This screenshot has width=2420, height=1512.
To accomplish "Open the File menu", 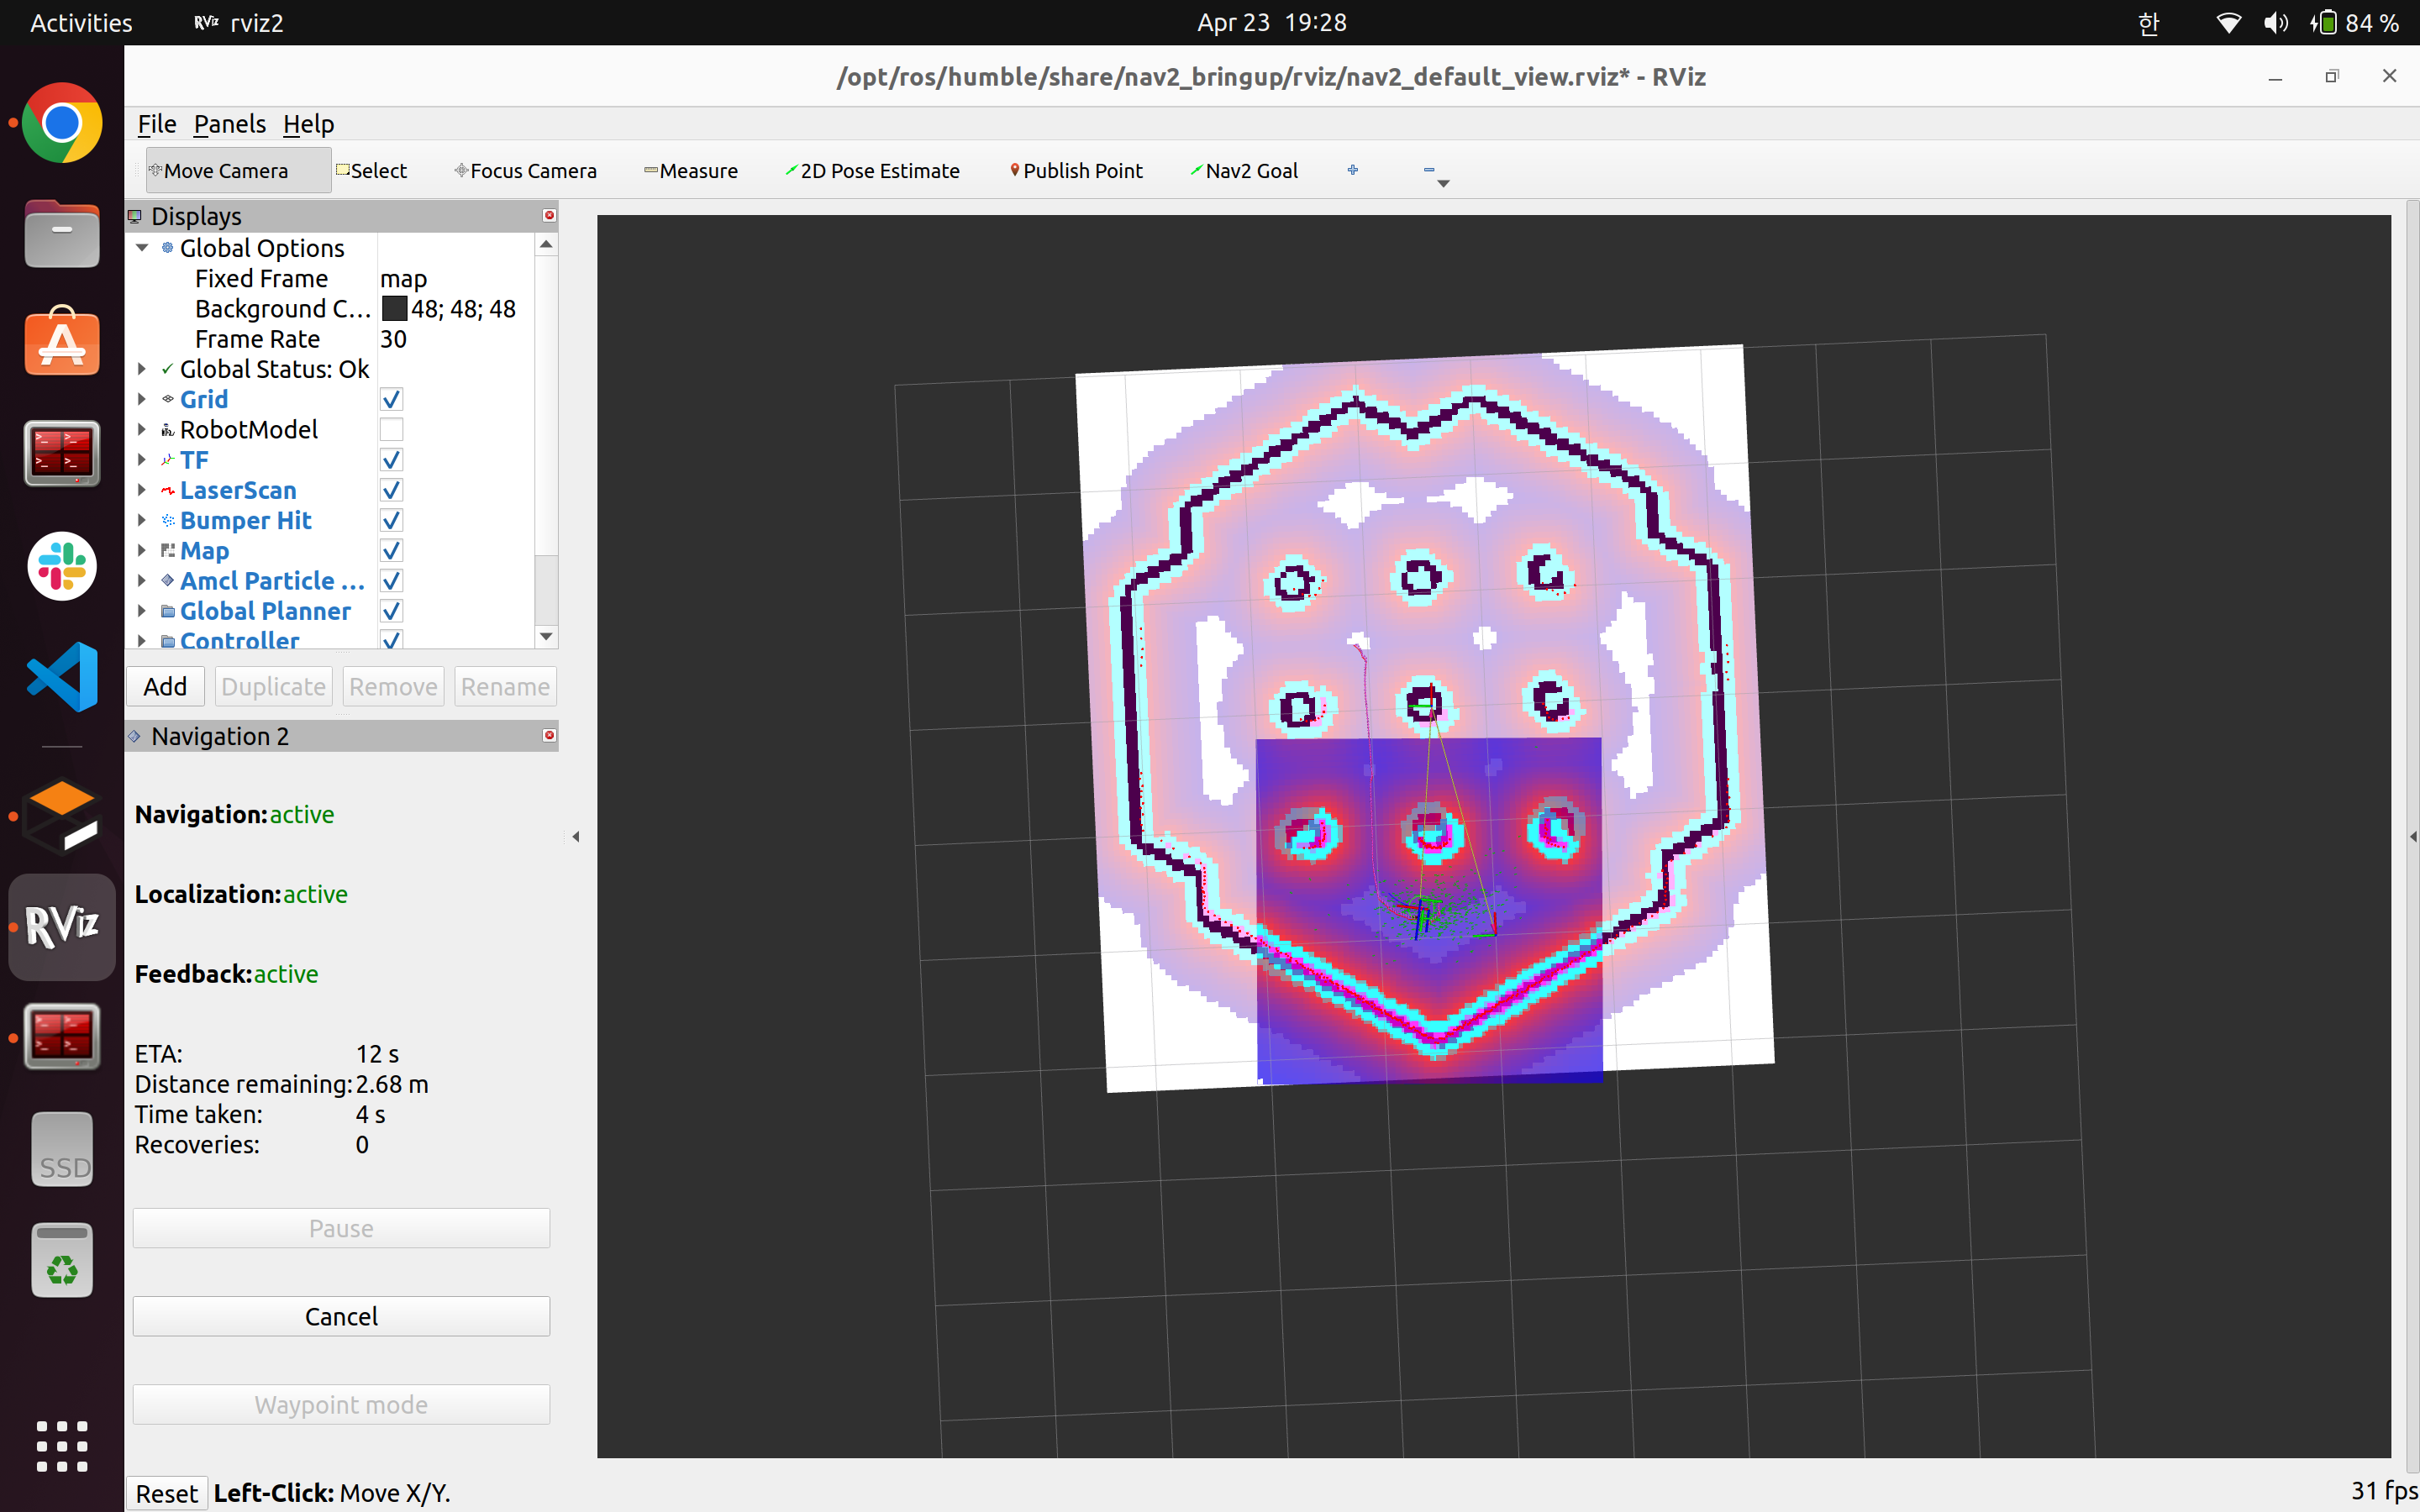I will pos(156,124).
